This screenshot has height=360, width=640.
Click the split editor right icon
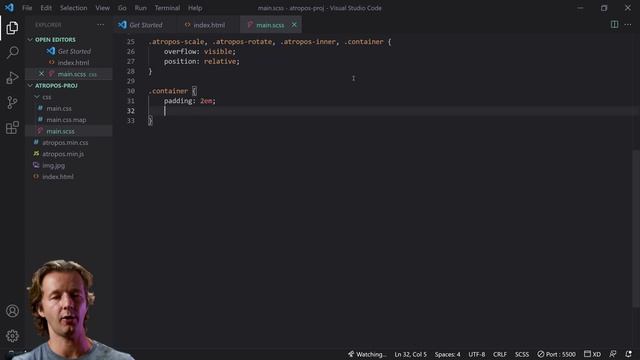click(x=614, y=24)
